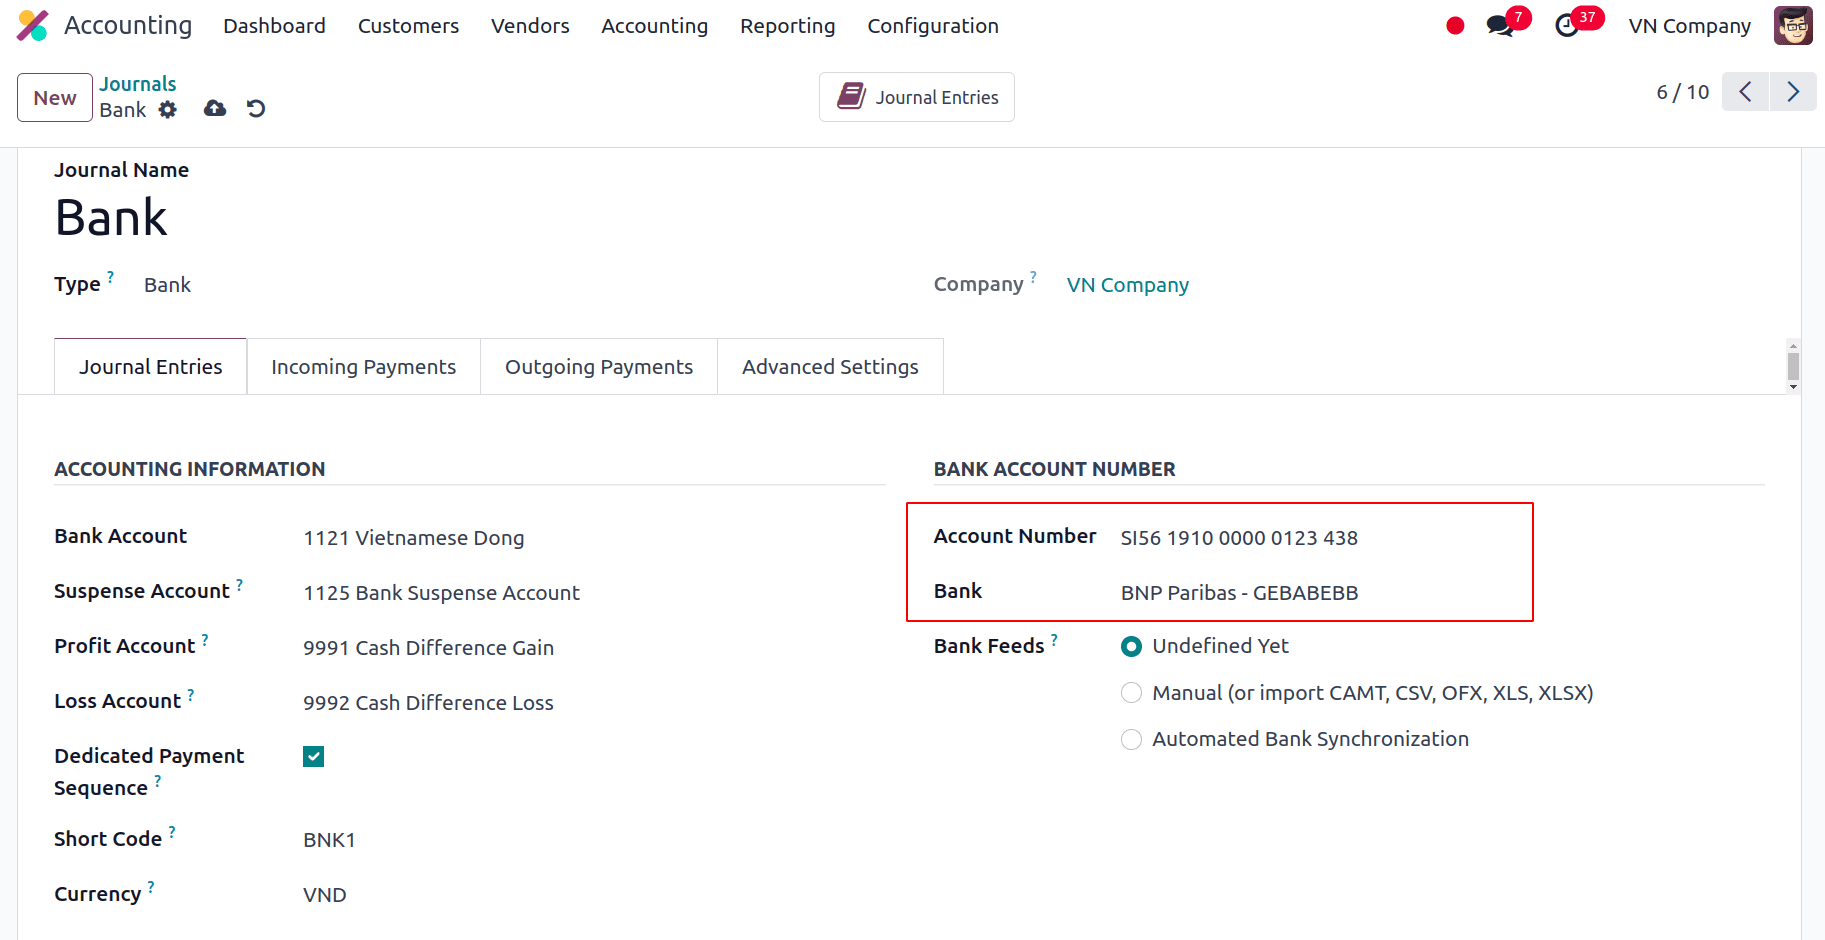Image resolution: width=1825 pixels, height=940 pixels.
Task: Open the chat messages icon with 7 badge
Action: point(1499,26)
